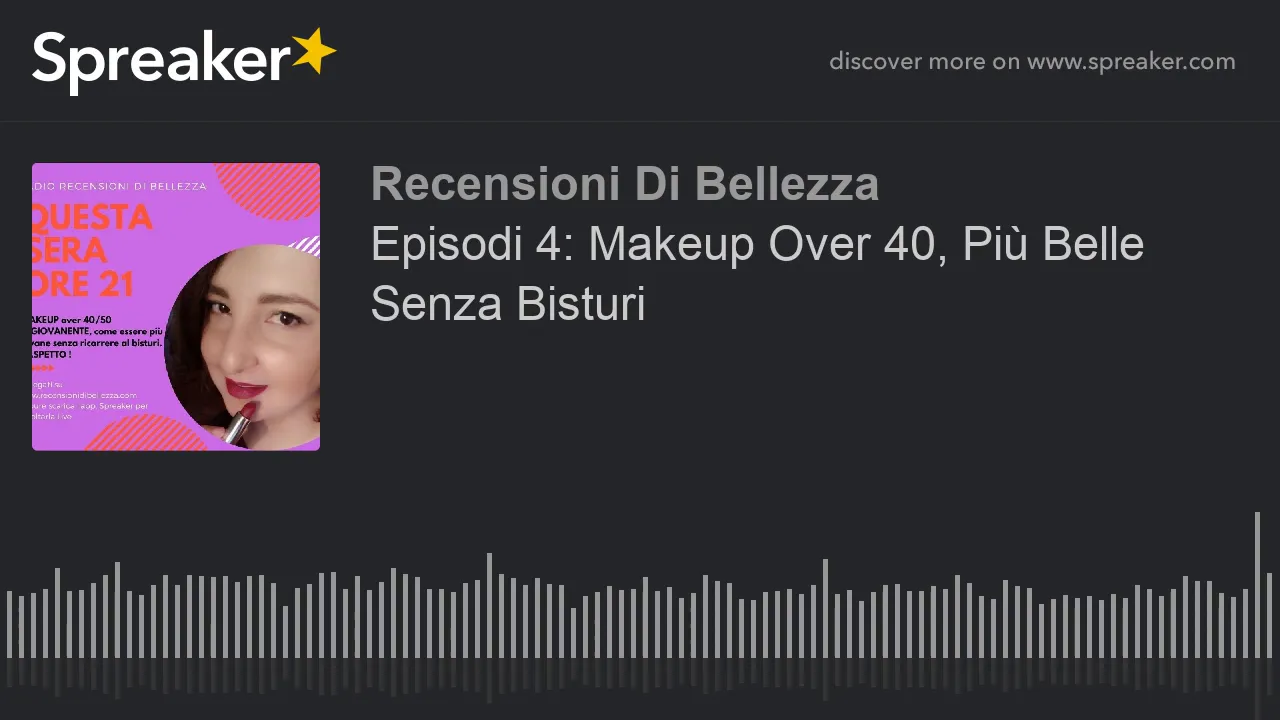1280x720 pixels.
Task: Click the orange arrow row on cover
Action: coord(43,368)
